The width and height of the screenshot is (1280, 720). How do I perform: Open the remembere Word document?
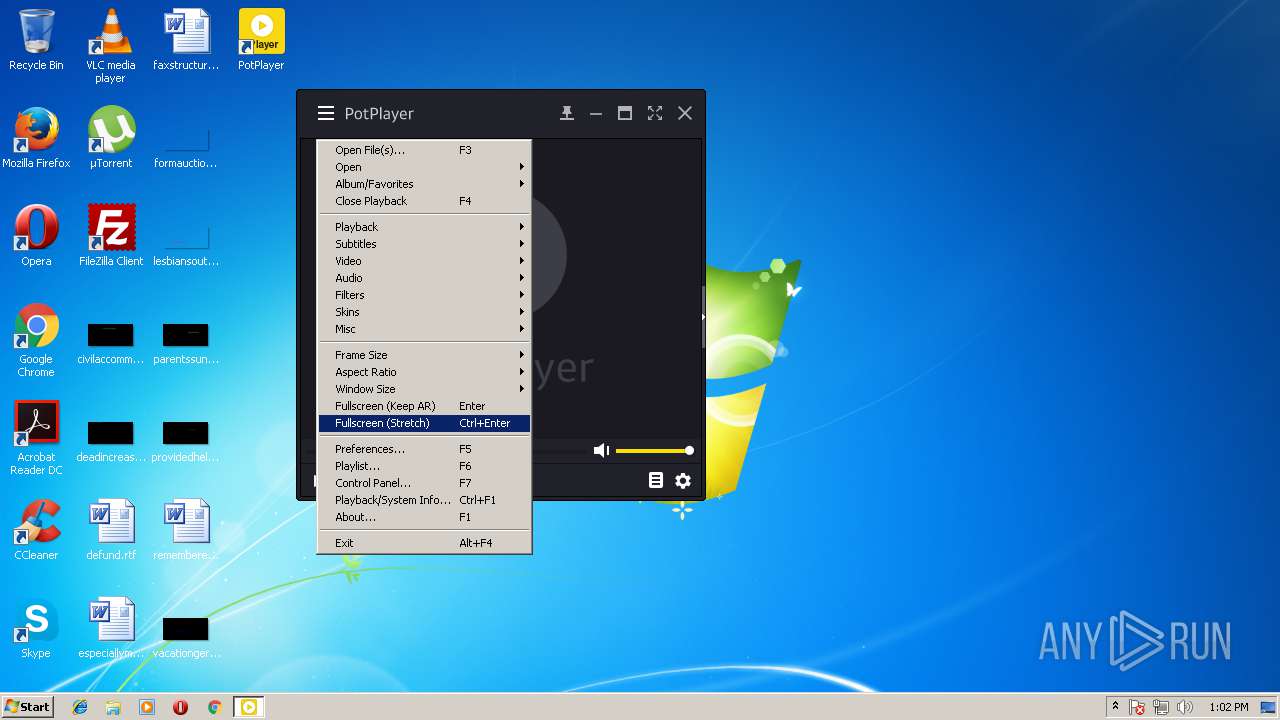[x=186, y=530]
